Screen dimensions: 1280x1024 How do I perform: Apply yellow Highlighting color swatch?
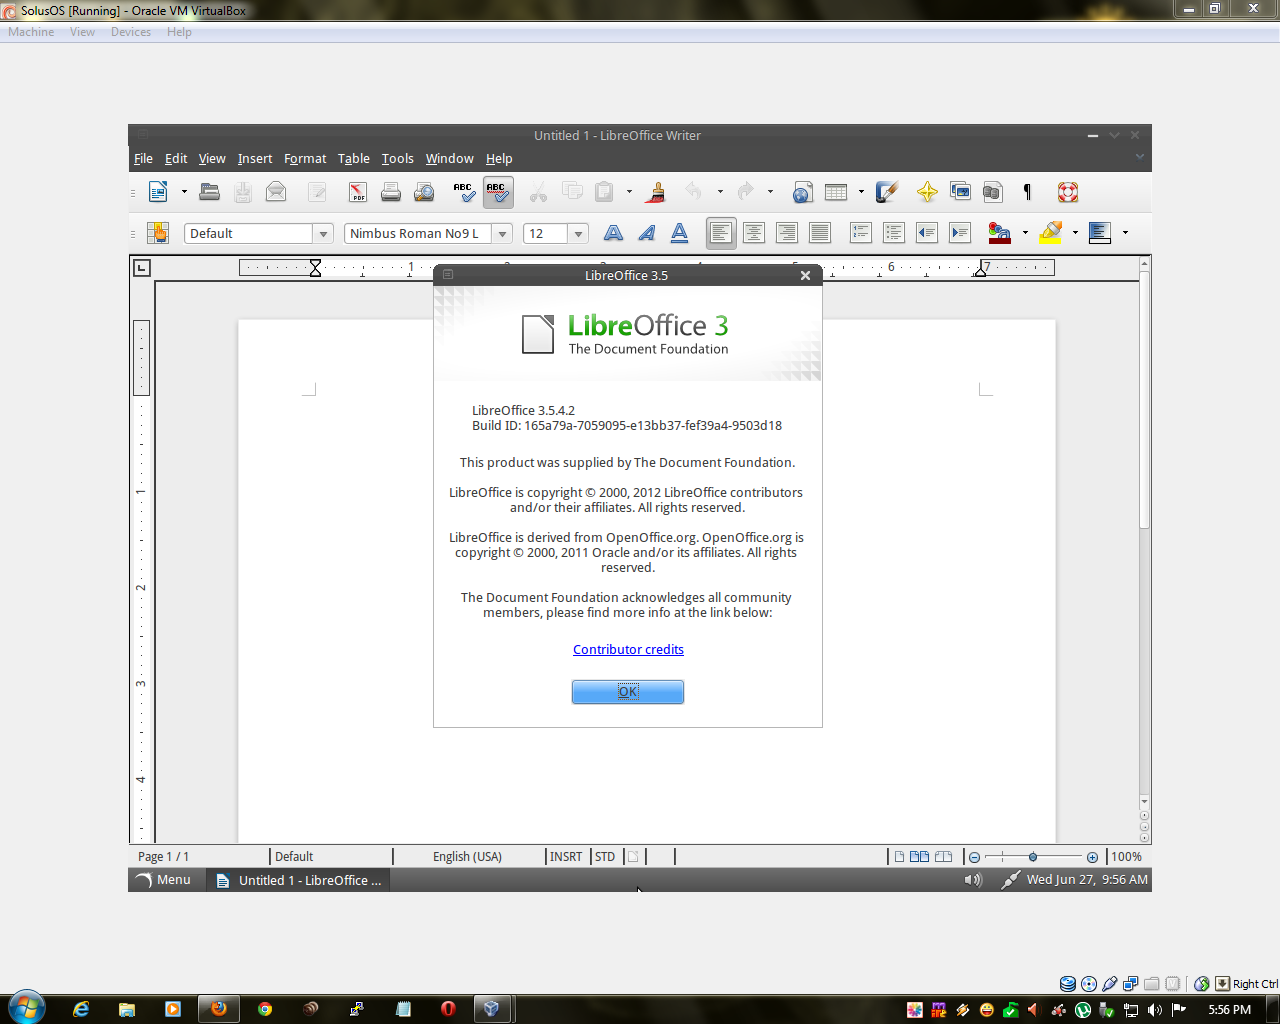pyautogui.click(x=1050, y=233)
